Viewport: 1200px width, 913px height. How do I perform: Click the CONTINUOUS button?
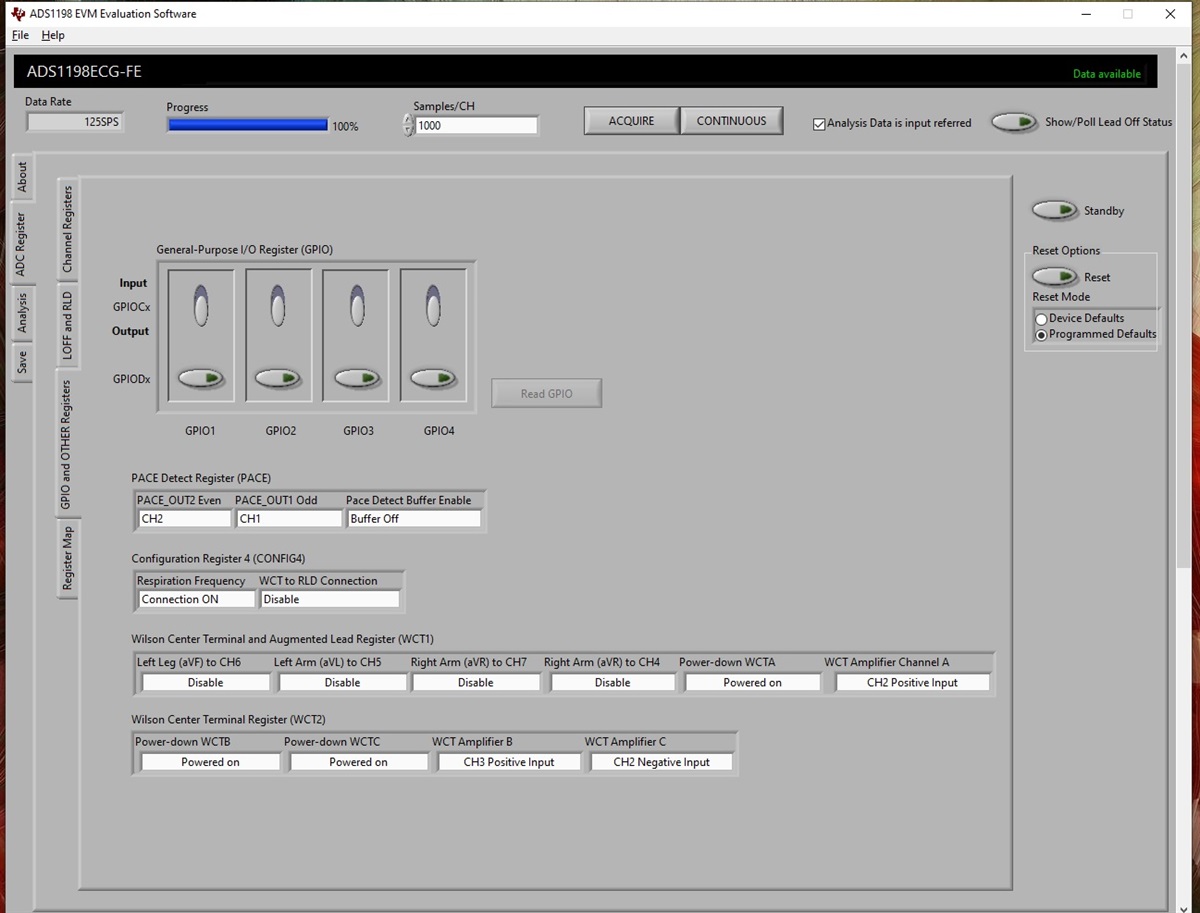tap(731, 121)
